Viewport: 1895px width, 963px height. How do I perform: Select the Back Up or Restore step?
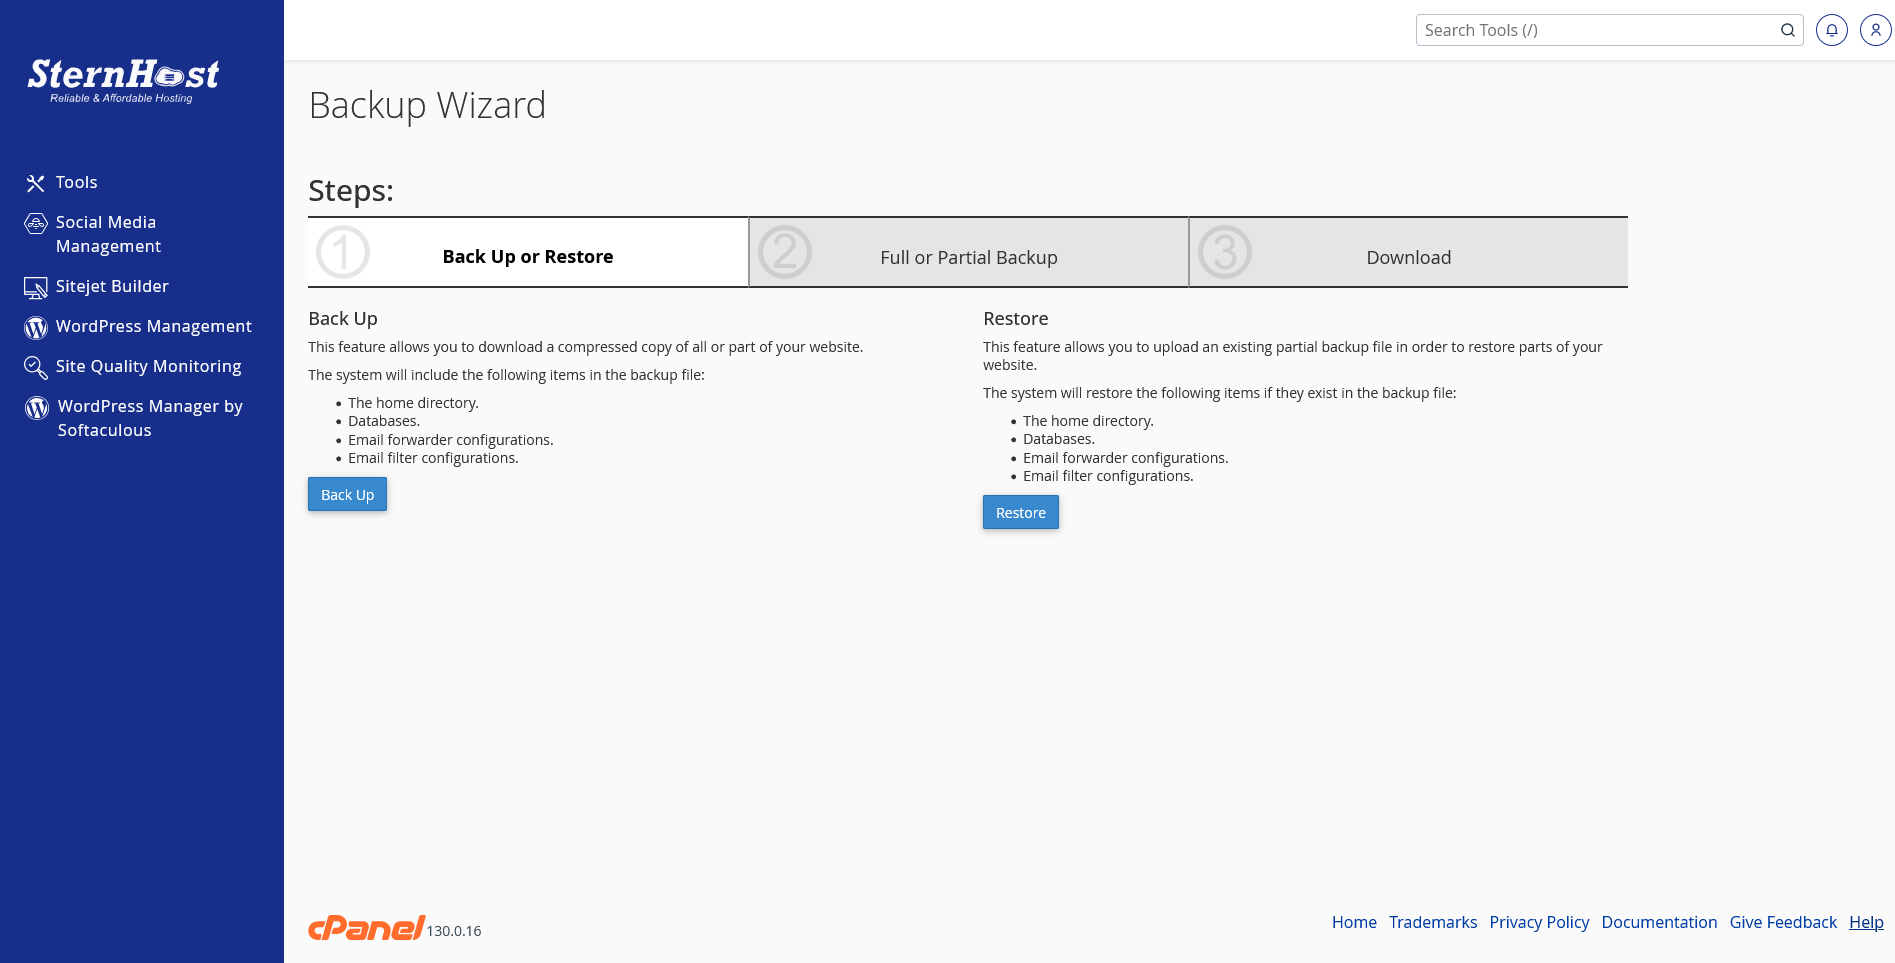click(528, 256)
